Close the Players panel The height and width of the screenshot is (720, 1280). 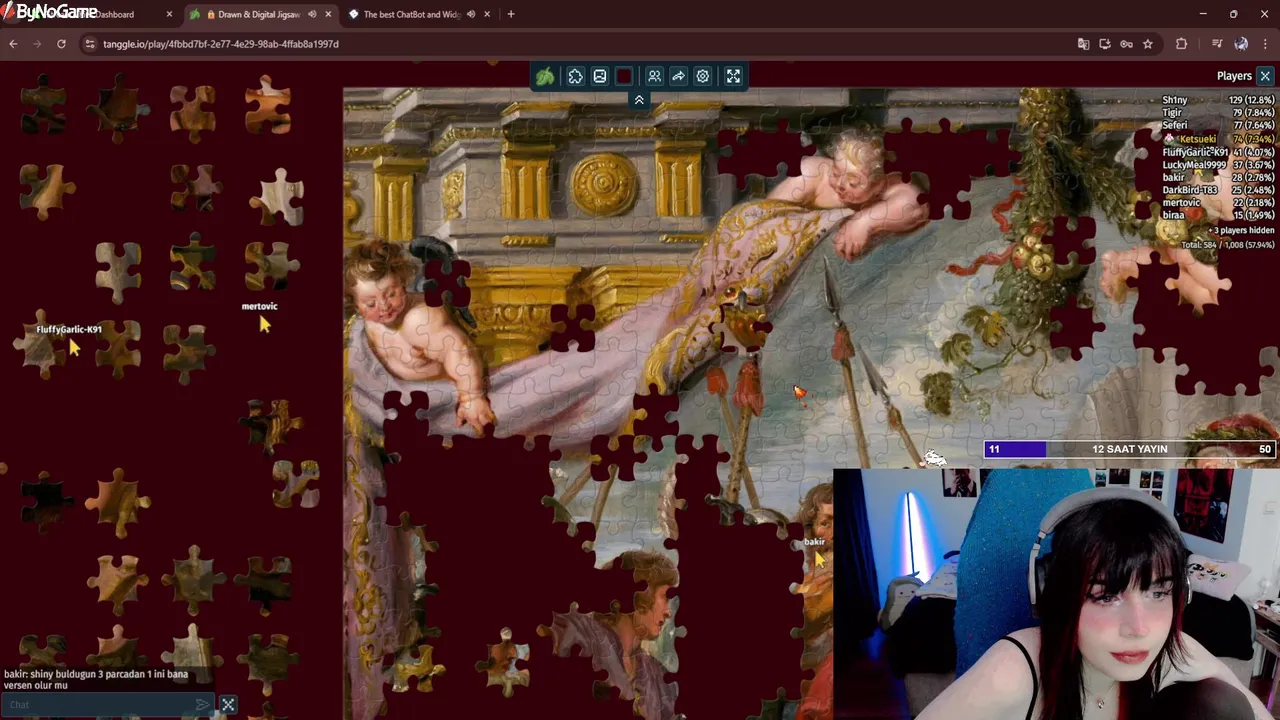point(1265,76)
